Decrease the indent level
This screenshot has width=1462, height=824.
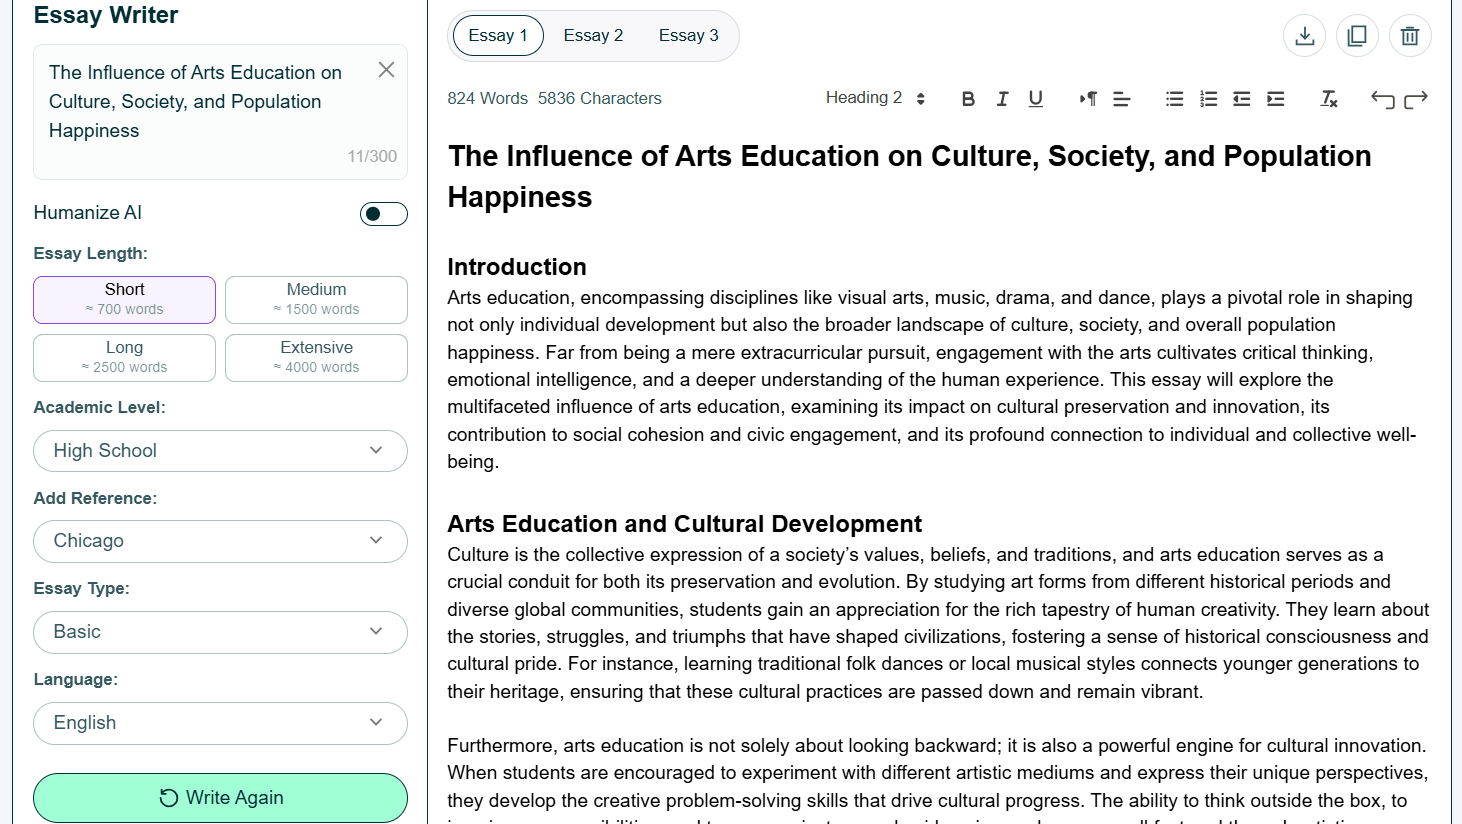coord(1242,99)
